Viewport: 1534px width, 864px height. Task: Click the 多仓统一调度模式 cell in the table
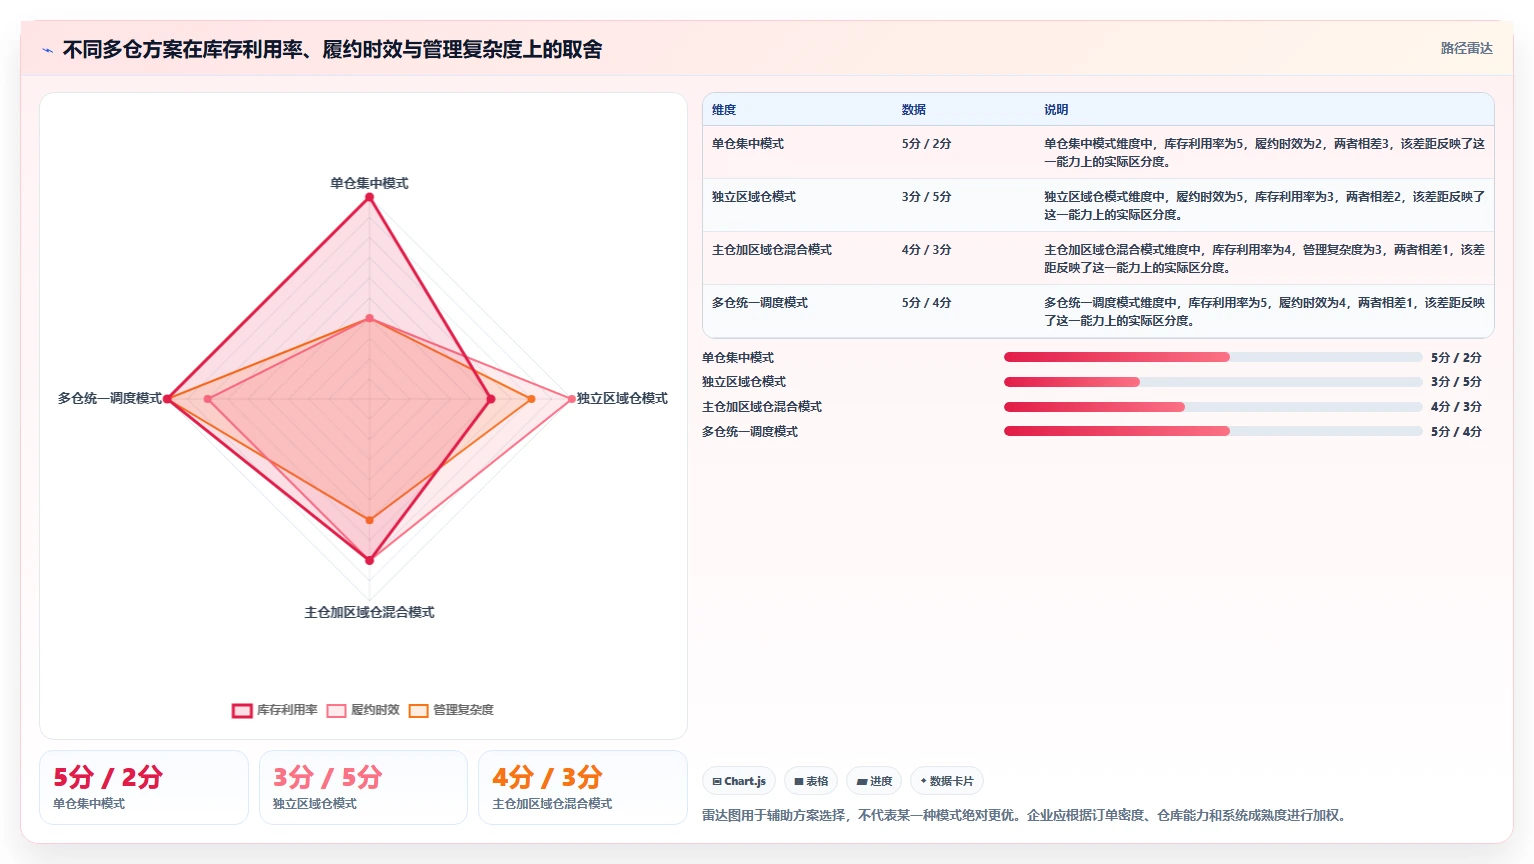click(760, 303)
